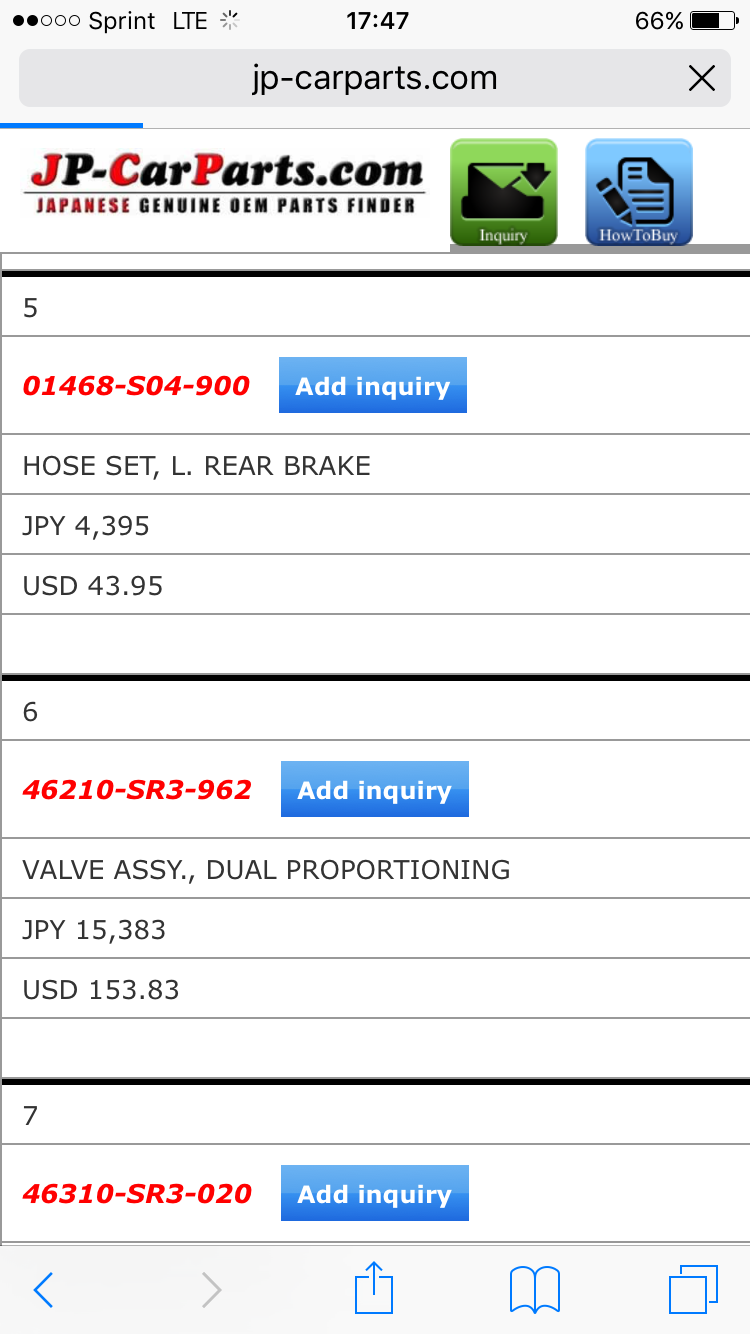Tap VALVE ASSY., DUAL PROPORTIONING text

point(266,870)
